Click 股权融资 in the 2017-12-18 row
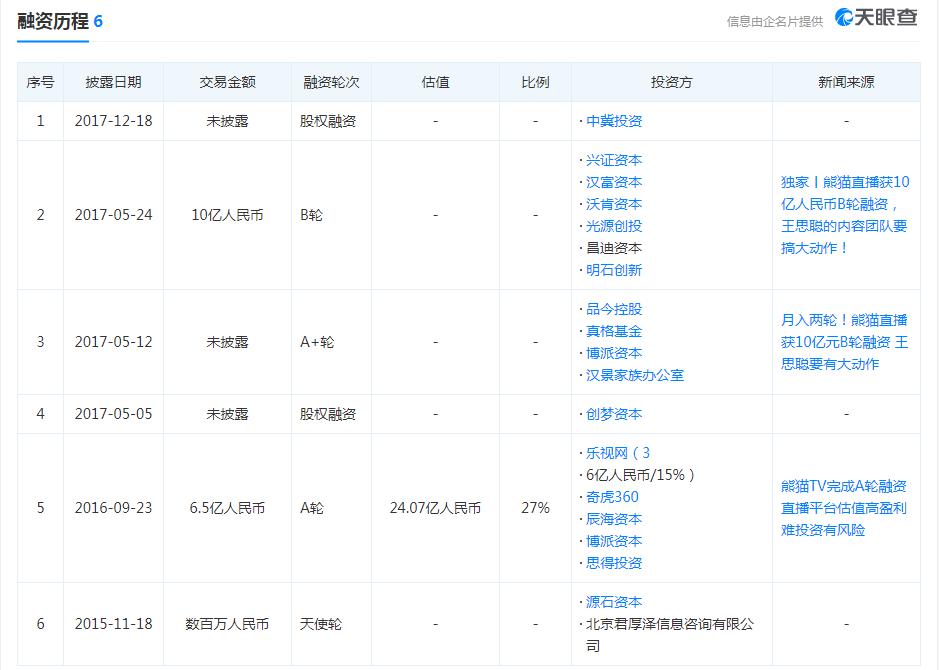This screenshot has height=670, width=939. click(x=328, y=121)
